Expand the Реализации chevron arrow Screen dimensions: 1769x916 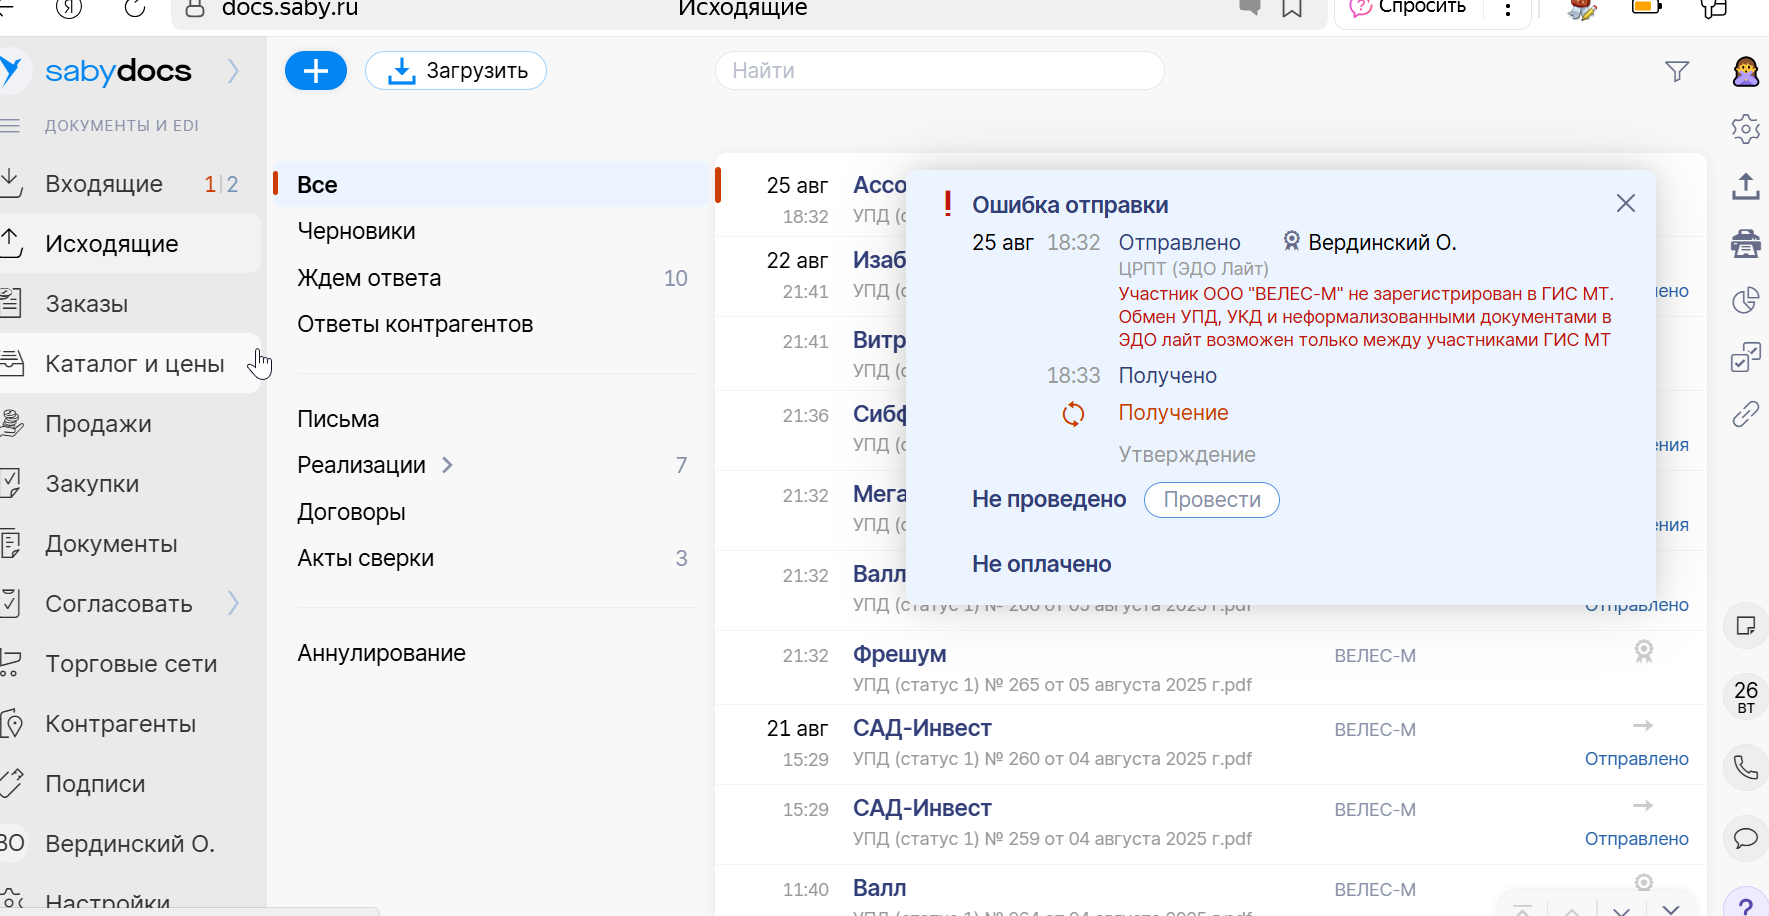tap(448, 465)
